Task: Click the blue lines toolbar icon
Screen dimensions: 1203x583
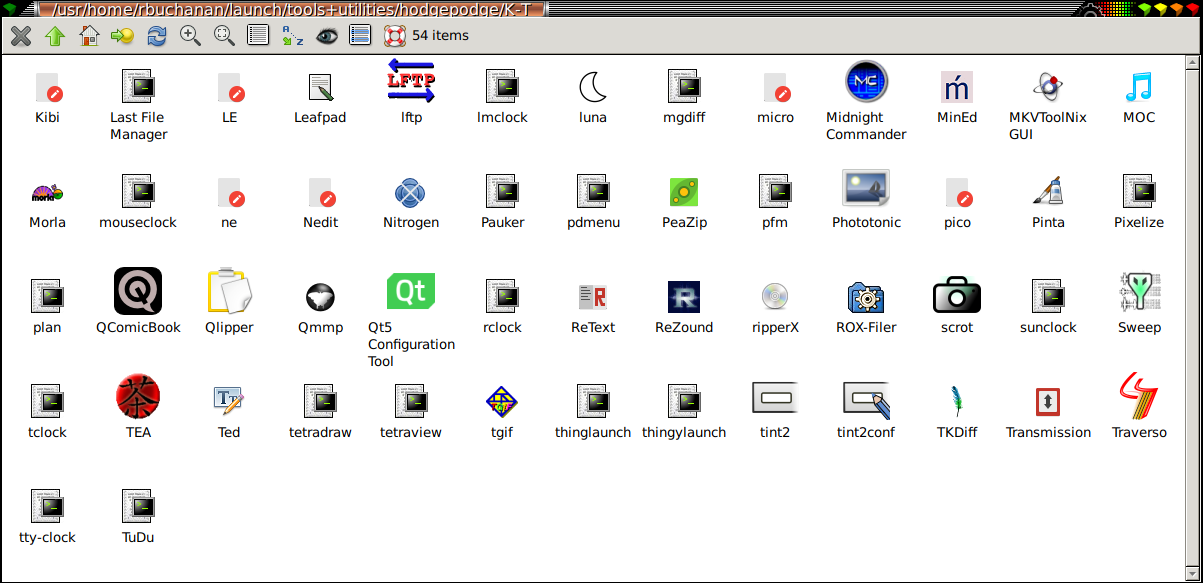Action: (360, 36)
